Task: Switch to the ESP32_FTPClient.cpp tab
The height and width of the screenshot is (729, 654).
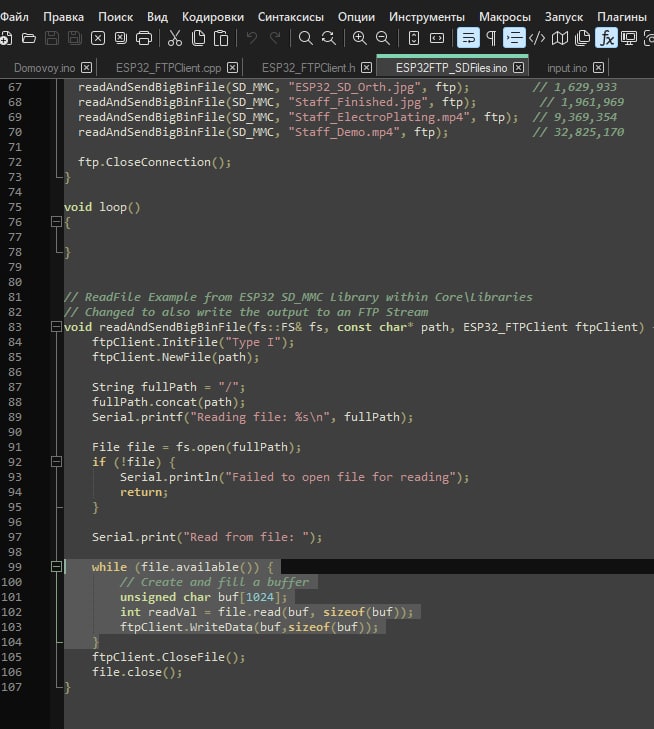Action: (168, 68)
